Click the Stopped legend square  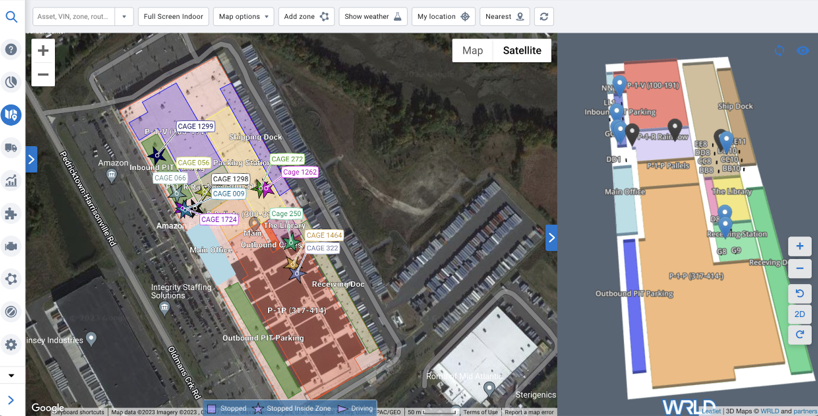click(x=211, y=409)
